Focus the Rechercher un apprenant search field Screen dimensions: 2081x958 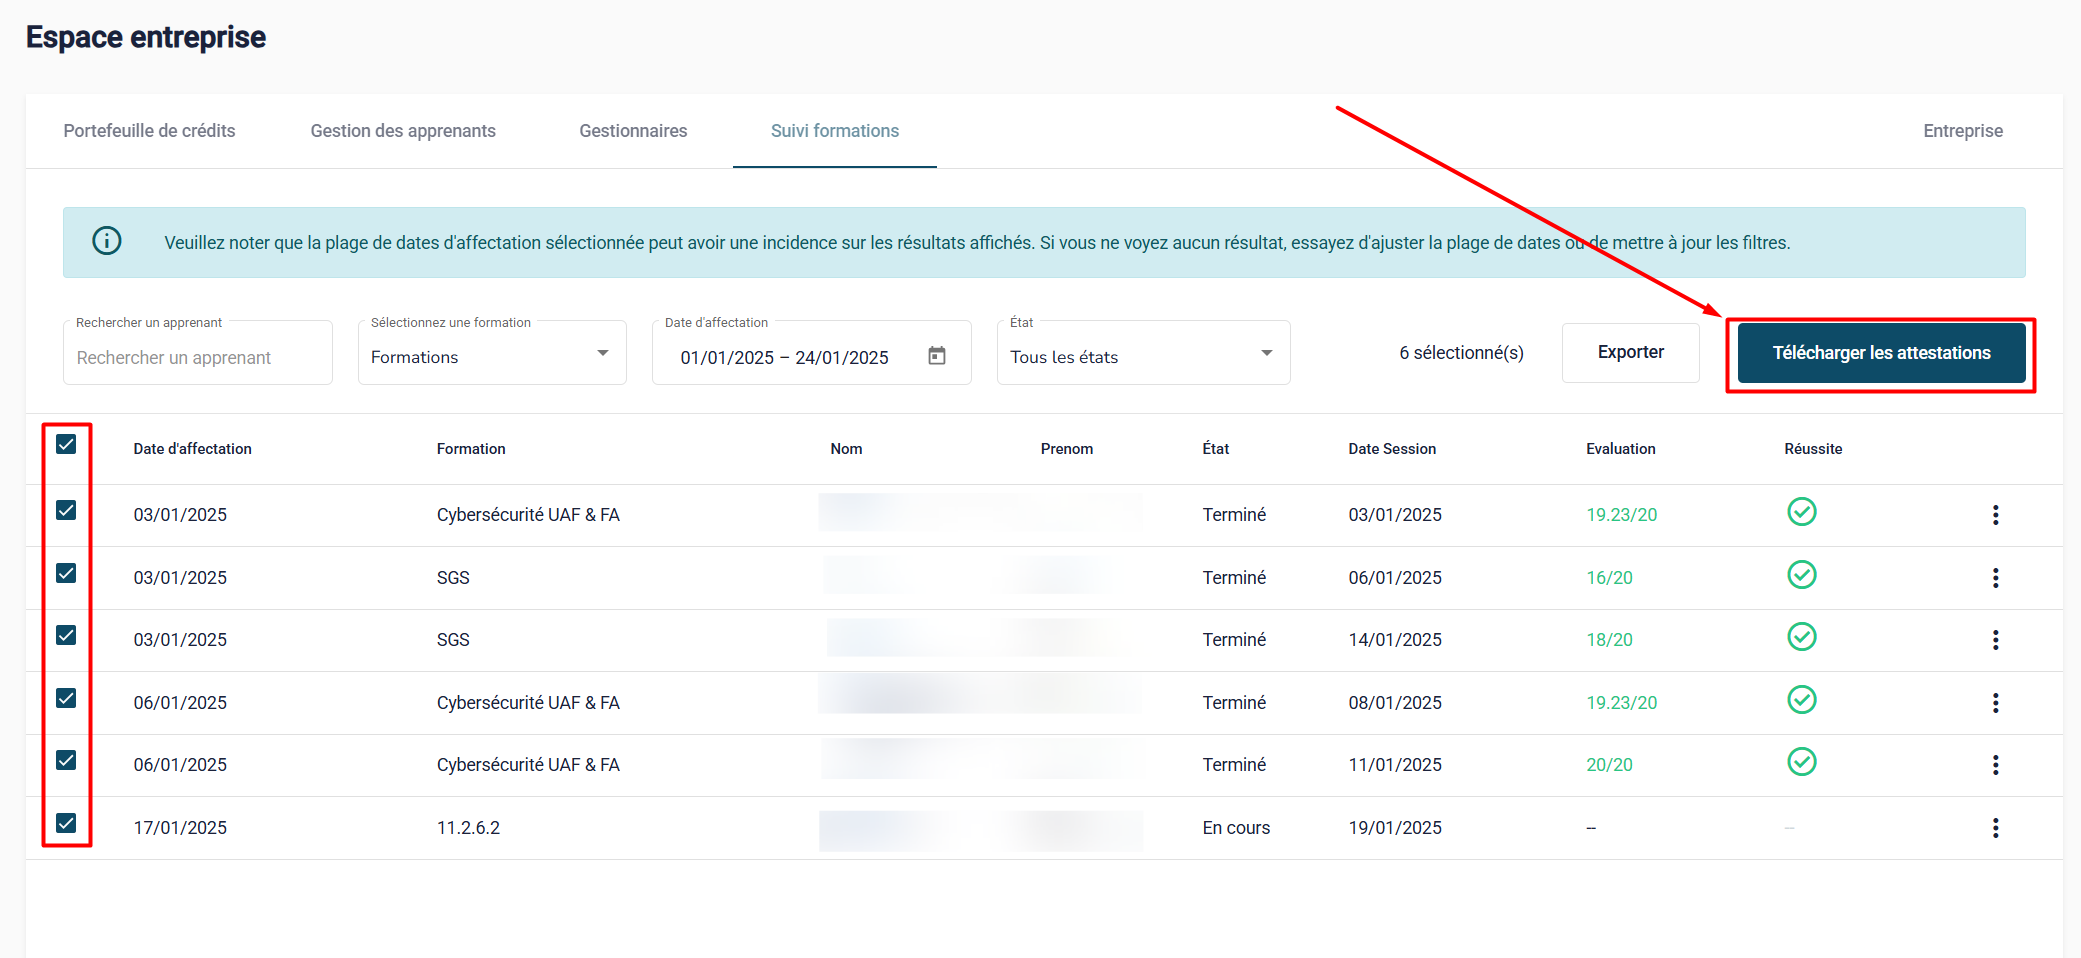tap(198, 357)
